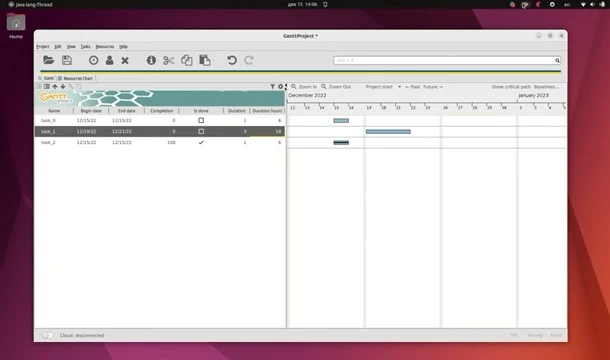Open the Project start dropdown arrow
Viewport: 610px width, 360px height.
[400, 86]
